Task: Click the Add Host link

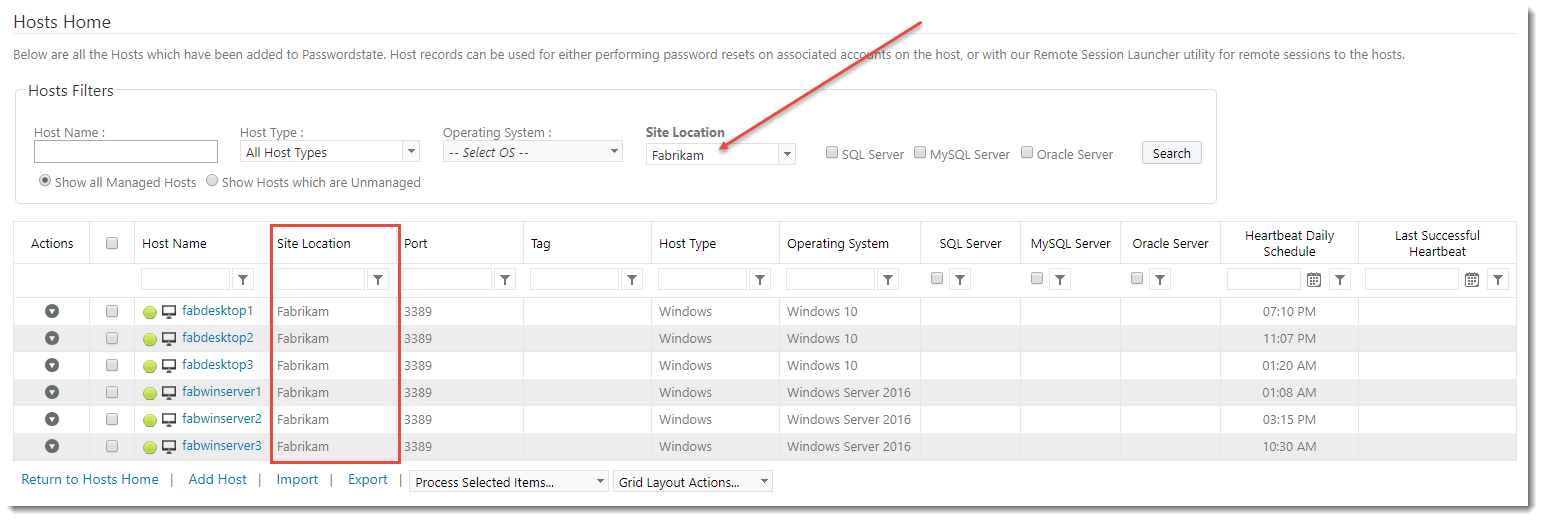Action: click(217, 479)
